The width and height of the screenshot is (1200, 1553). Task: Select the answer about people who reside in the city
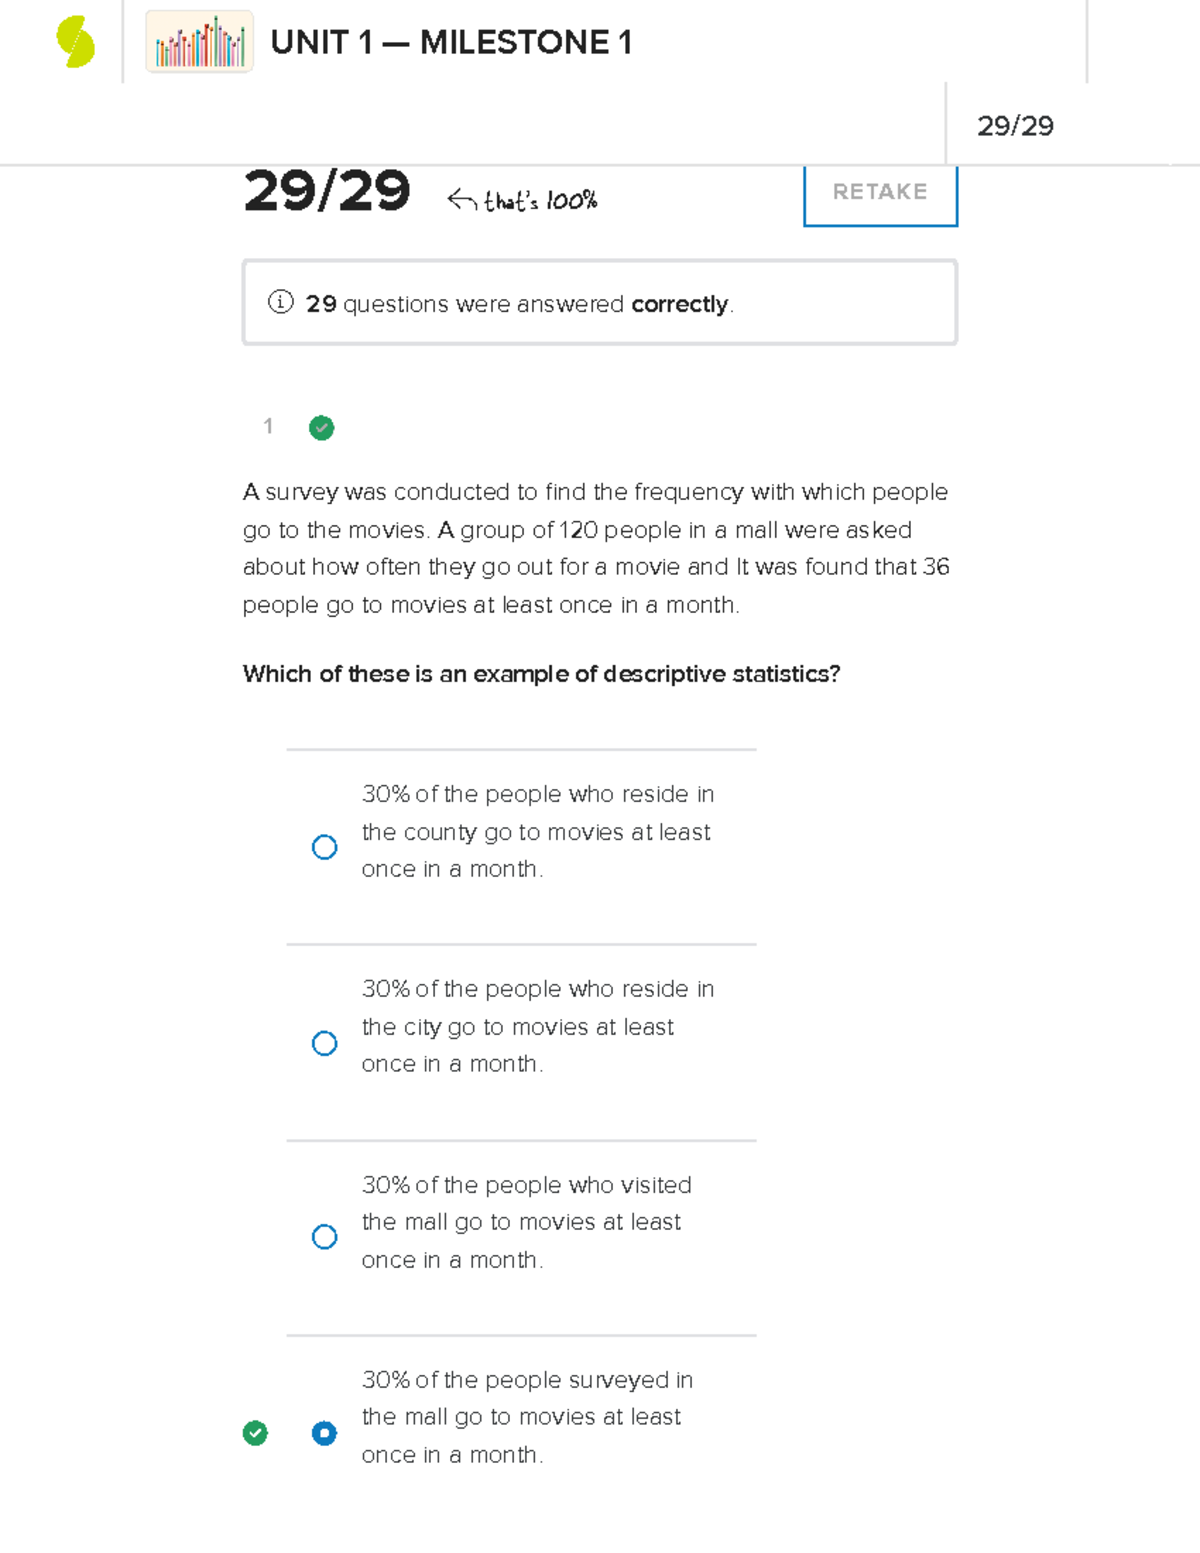pyautogui.click(x=324, y=1043)
